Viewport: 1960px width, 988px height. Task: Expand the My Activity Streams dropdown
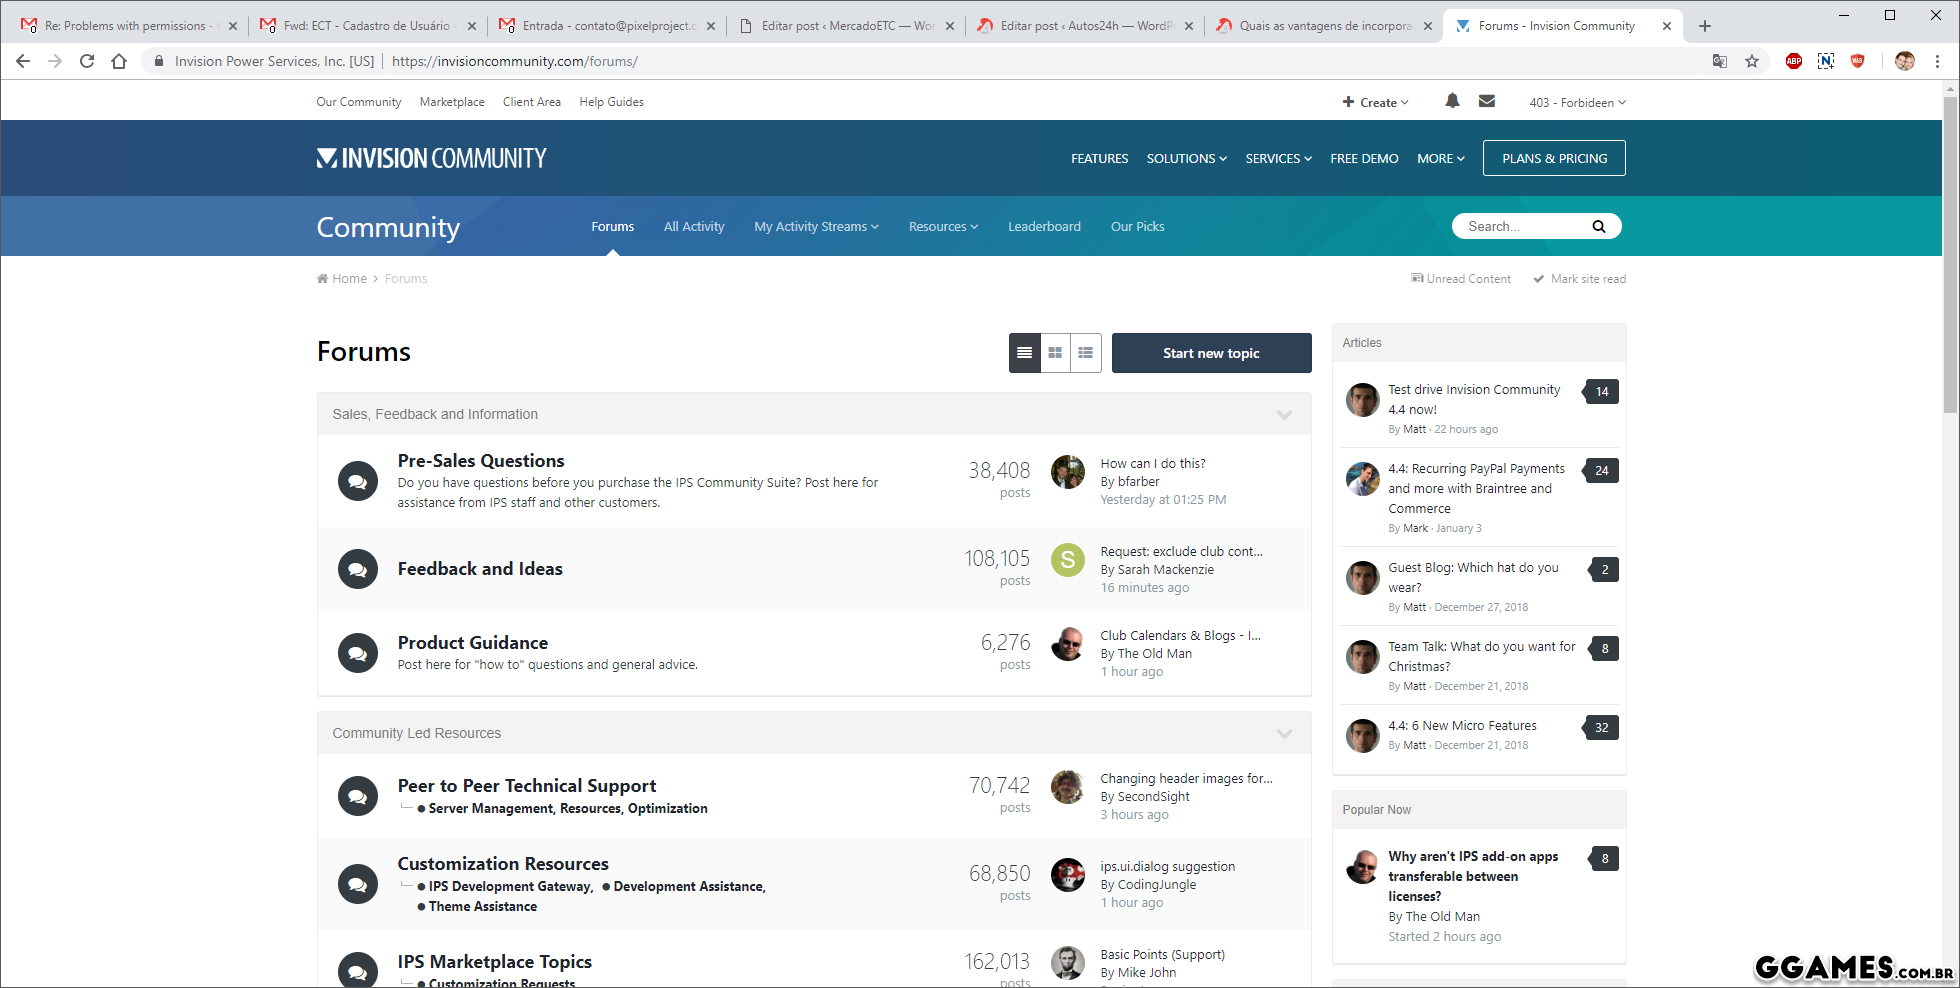pyautogui.click(x=816, y=227)
